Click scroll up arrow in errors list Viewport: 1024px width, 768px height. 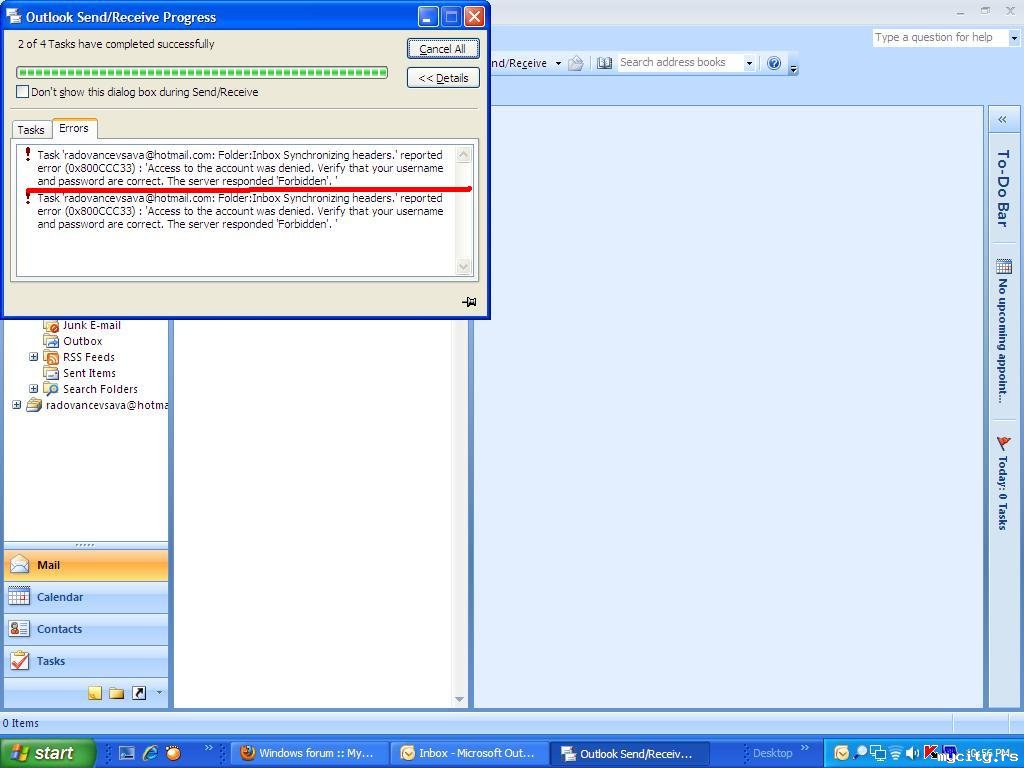tap(464, 154)
